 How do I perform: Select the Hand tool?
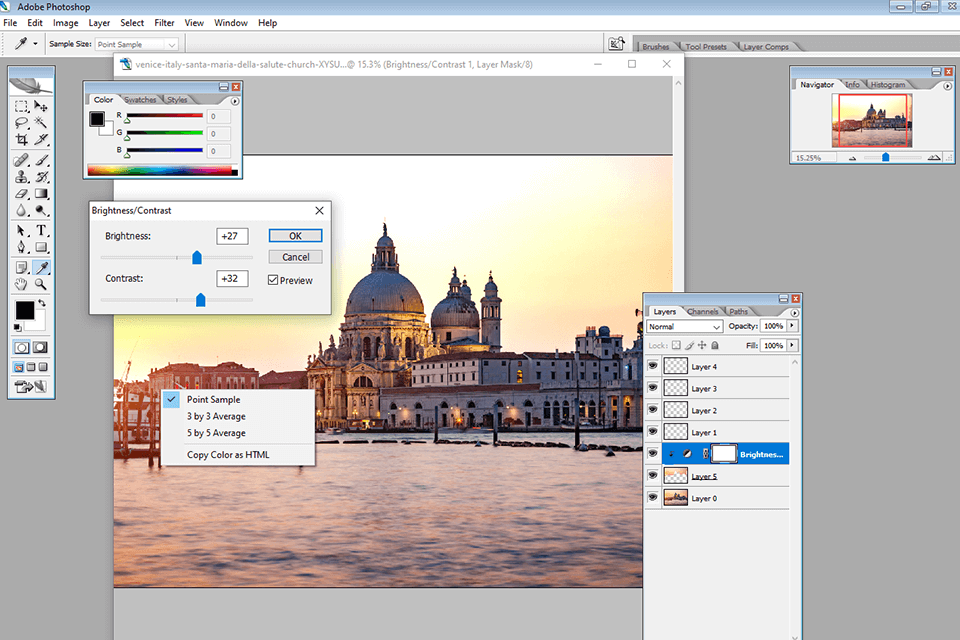[x=22, y=284]
